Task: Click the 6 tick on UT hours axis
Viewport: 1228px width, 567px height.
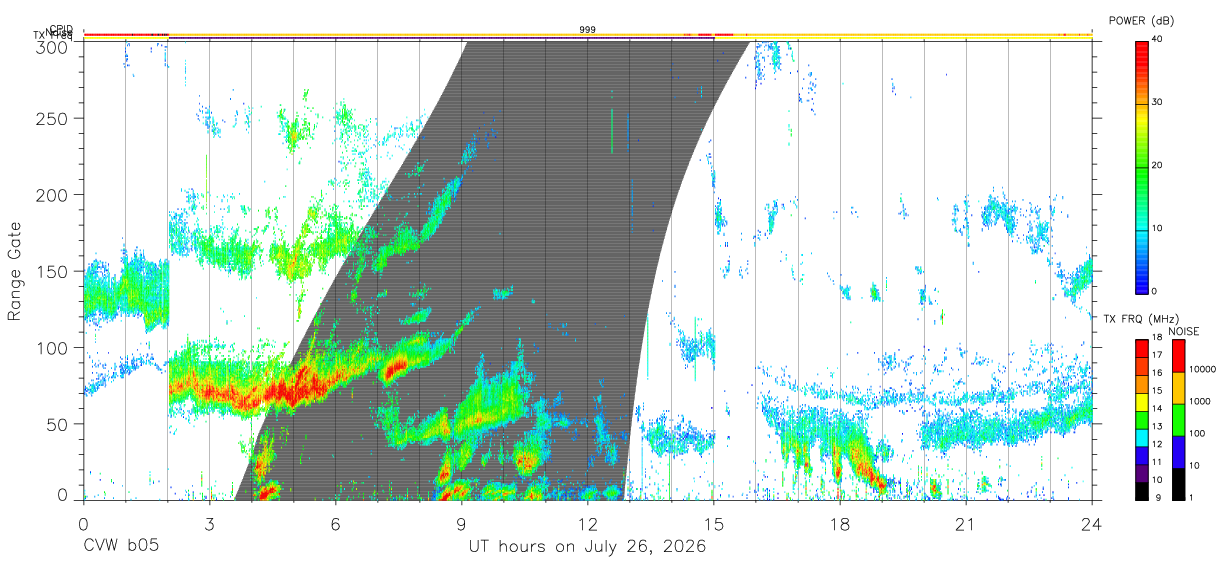Action: [335, 524]
